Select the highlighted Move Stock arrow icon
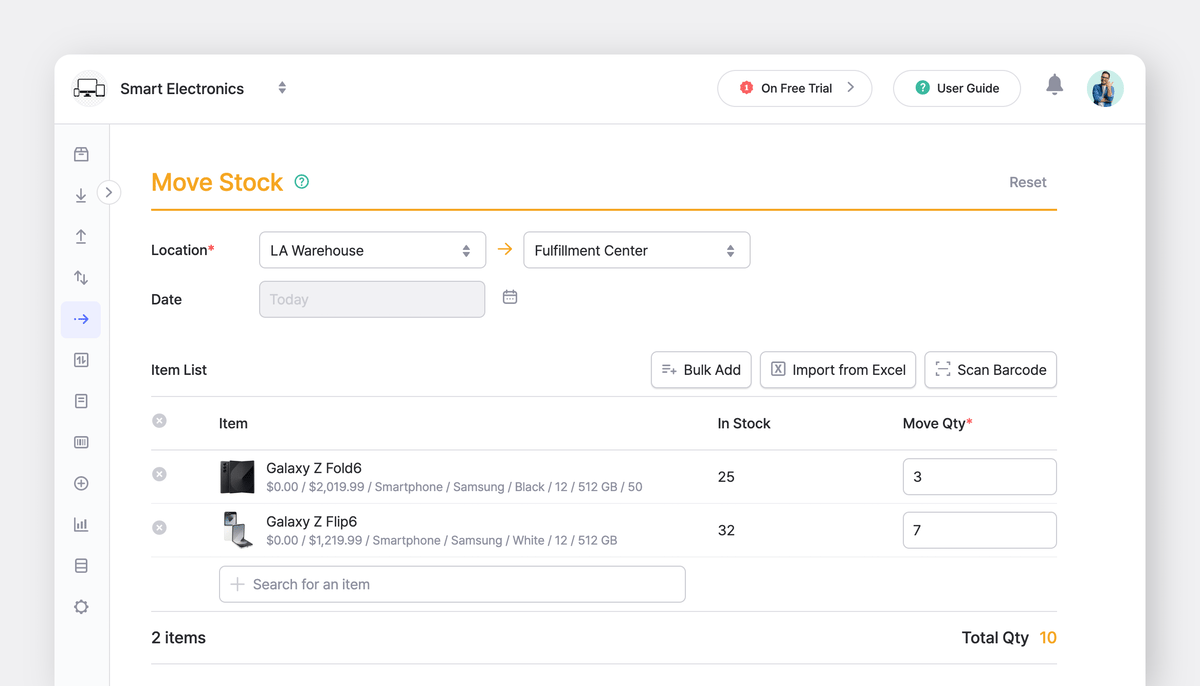 tap(81, 319)
